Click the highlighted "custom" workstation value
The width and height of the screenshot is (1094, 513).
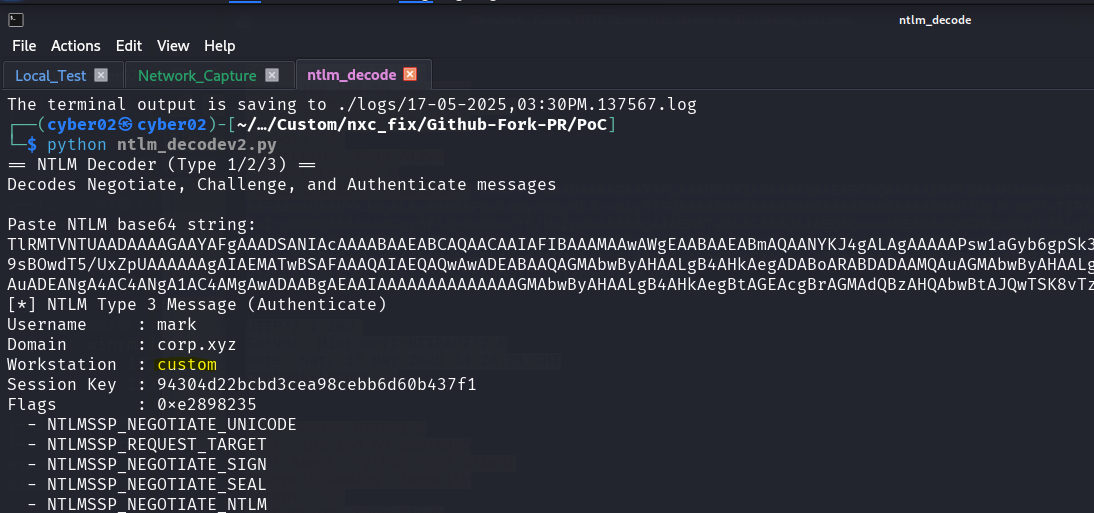coord(187,365)
